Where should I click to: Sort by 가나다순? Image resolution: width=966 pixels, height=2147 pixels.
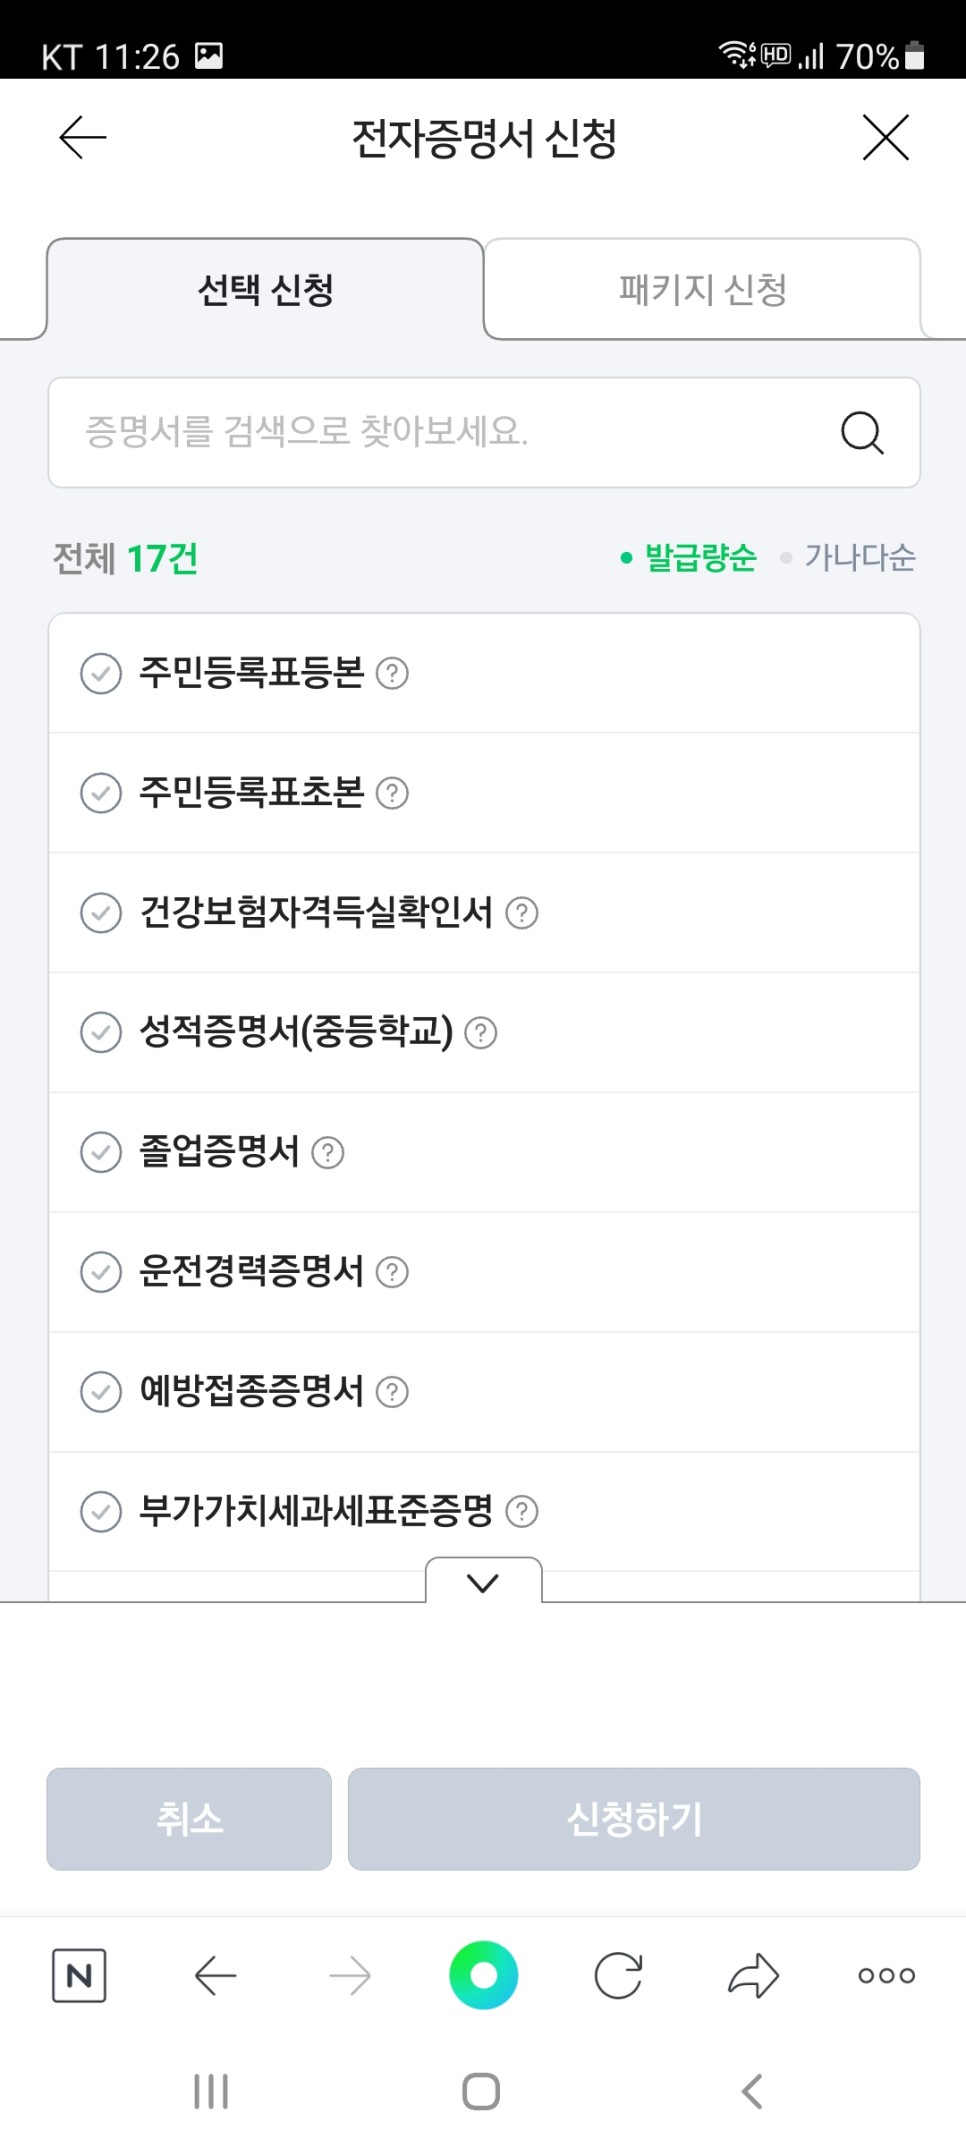(x=848, y=557)
